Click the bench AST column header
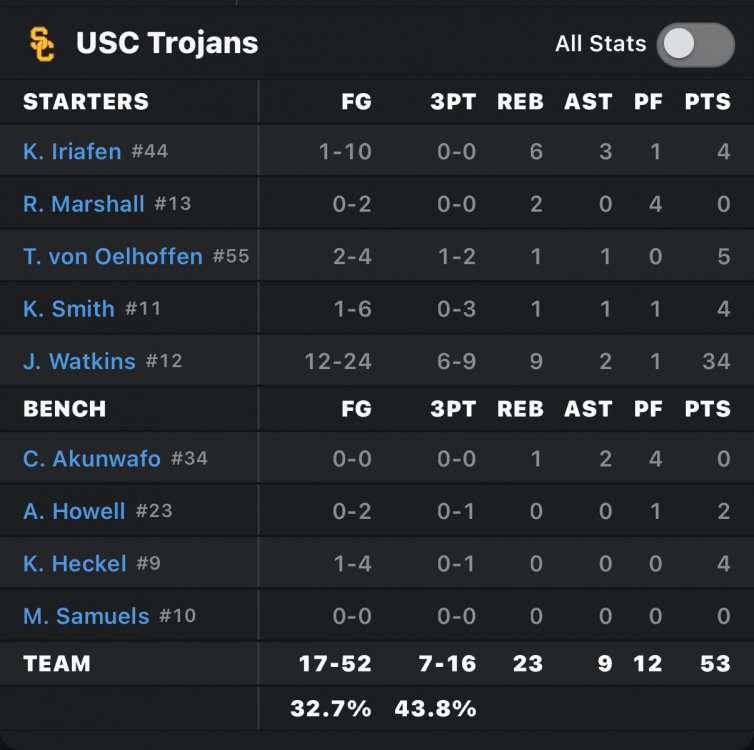Viewport: 754px width, 750px height. point(589,409)
